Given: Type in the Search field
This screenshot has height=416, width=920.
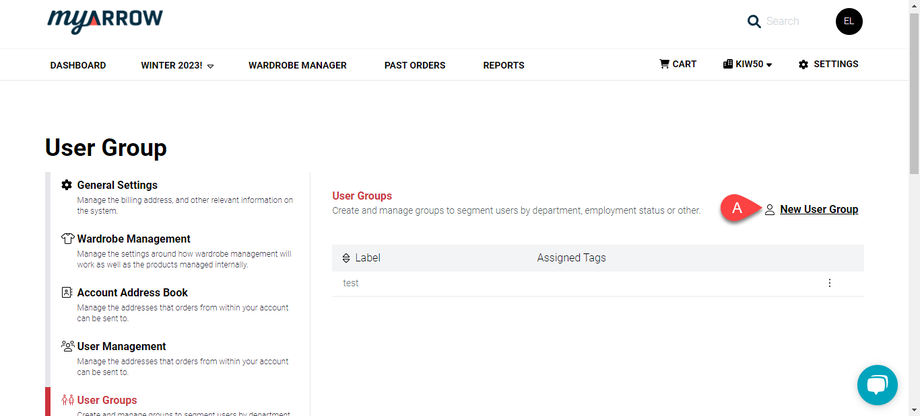Looking at the screenshot, I should 790,21.
